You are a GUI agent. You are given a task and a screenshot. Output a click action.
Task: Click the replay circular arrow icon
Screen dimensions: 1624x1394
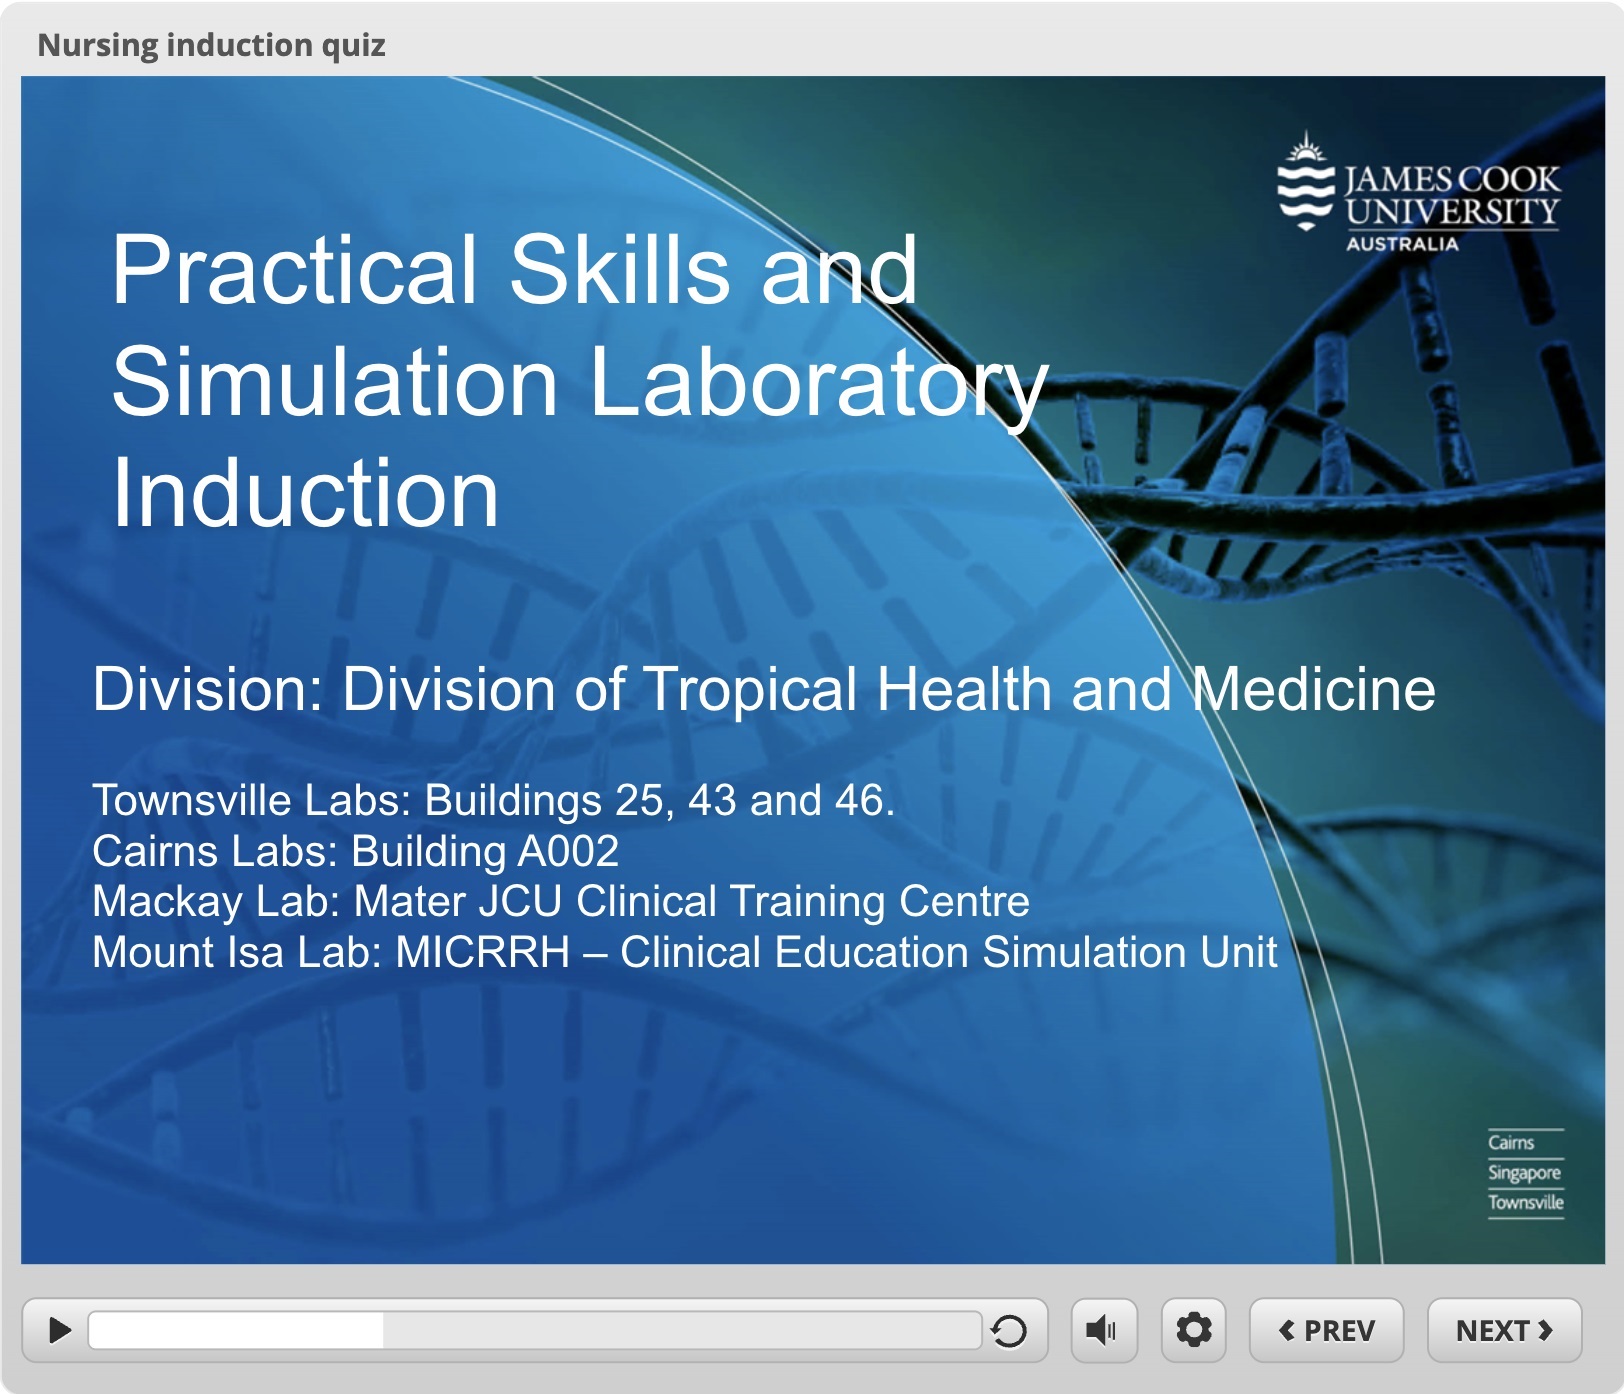(x=1009, y=1331)
